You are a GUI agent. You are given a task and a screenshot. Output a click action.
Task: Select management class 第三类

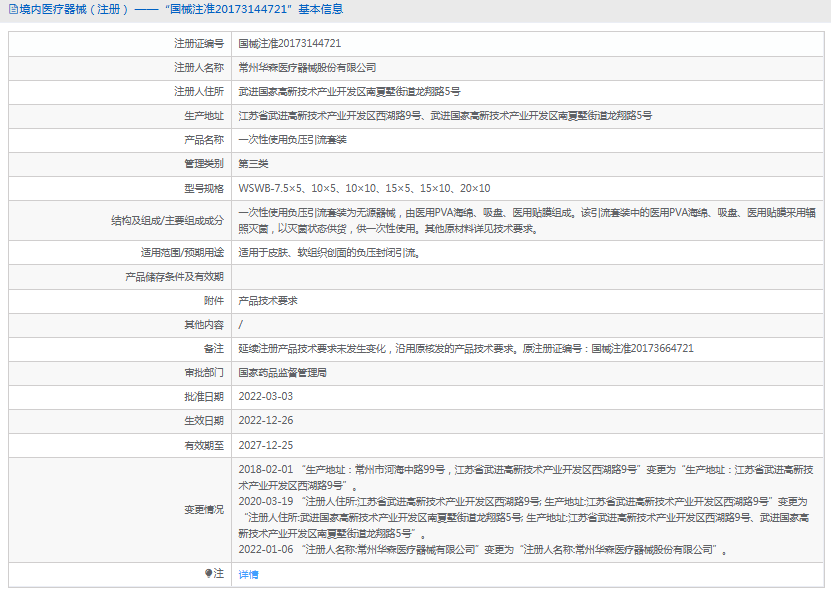tap(253, 164)
